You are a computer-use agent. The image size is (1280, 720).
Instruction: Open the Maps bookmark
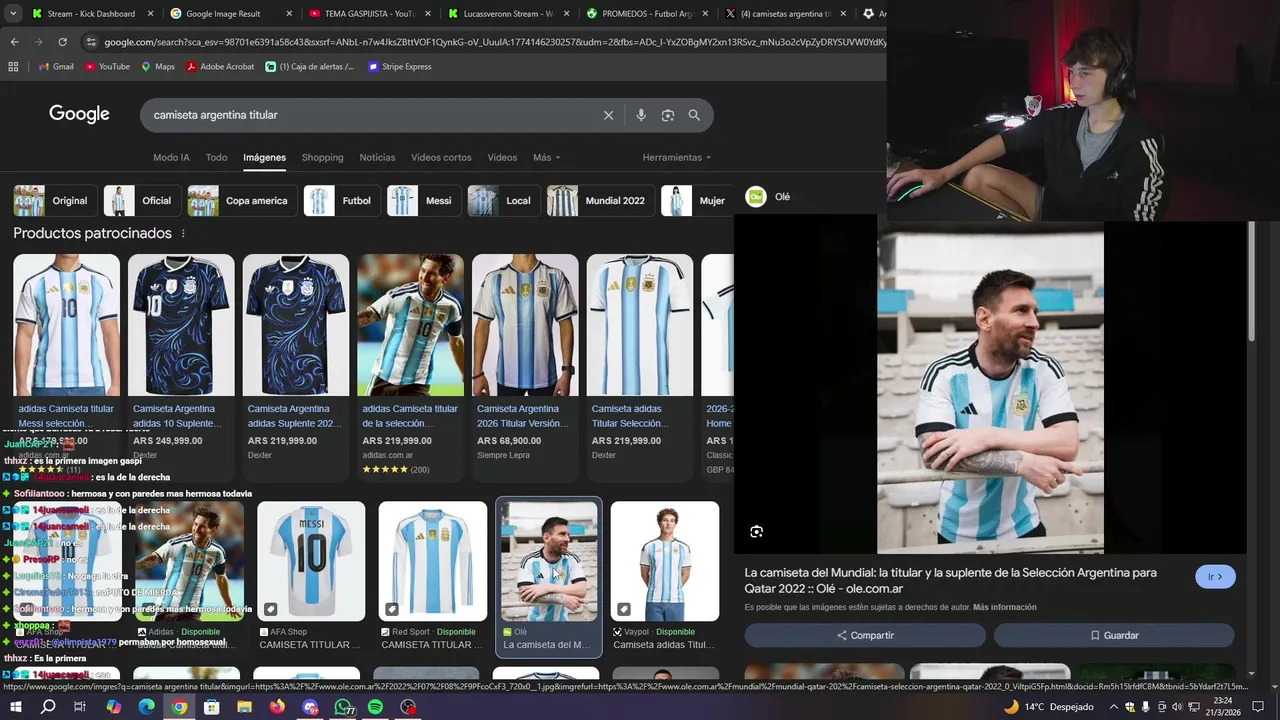(158, 67)
